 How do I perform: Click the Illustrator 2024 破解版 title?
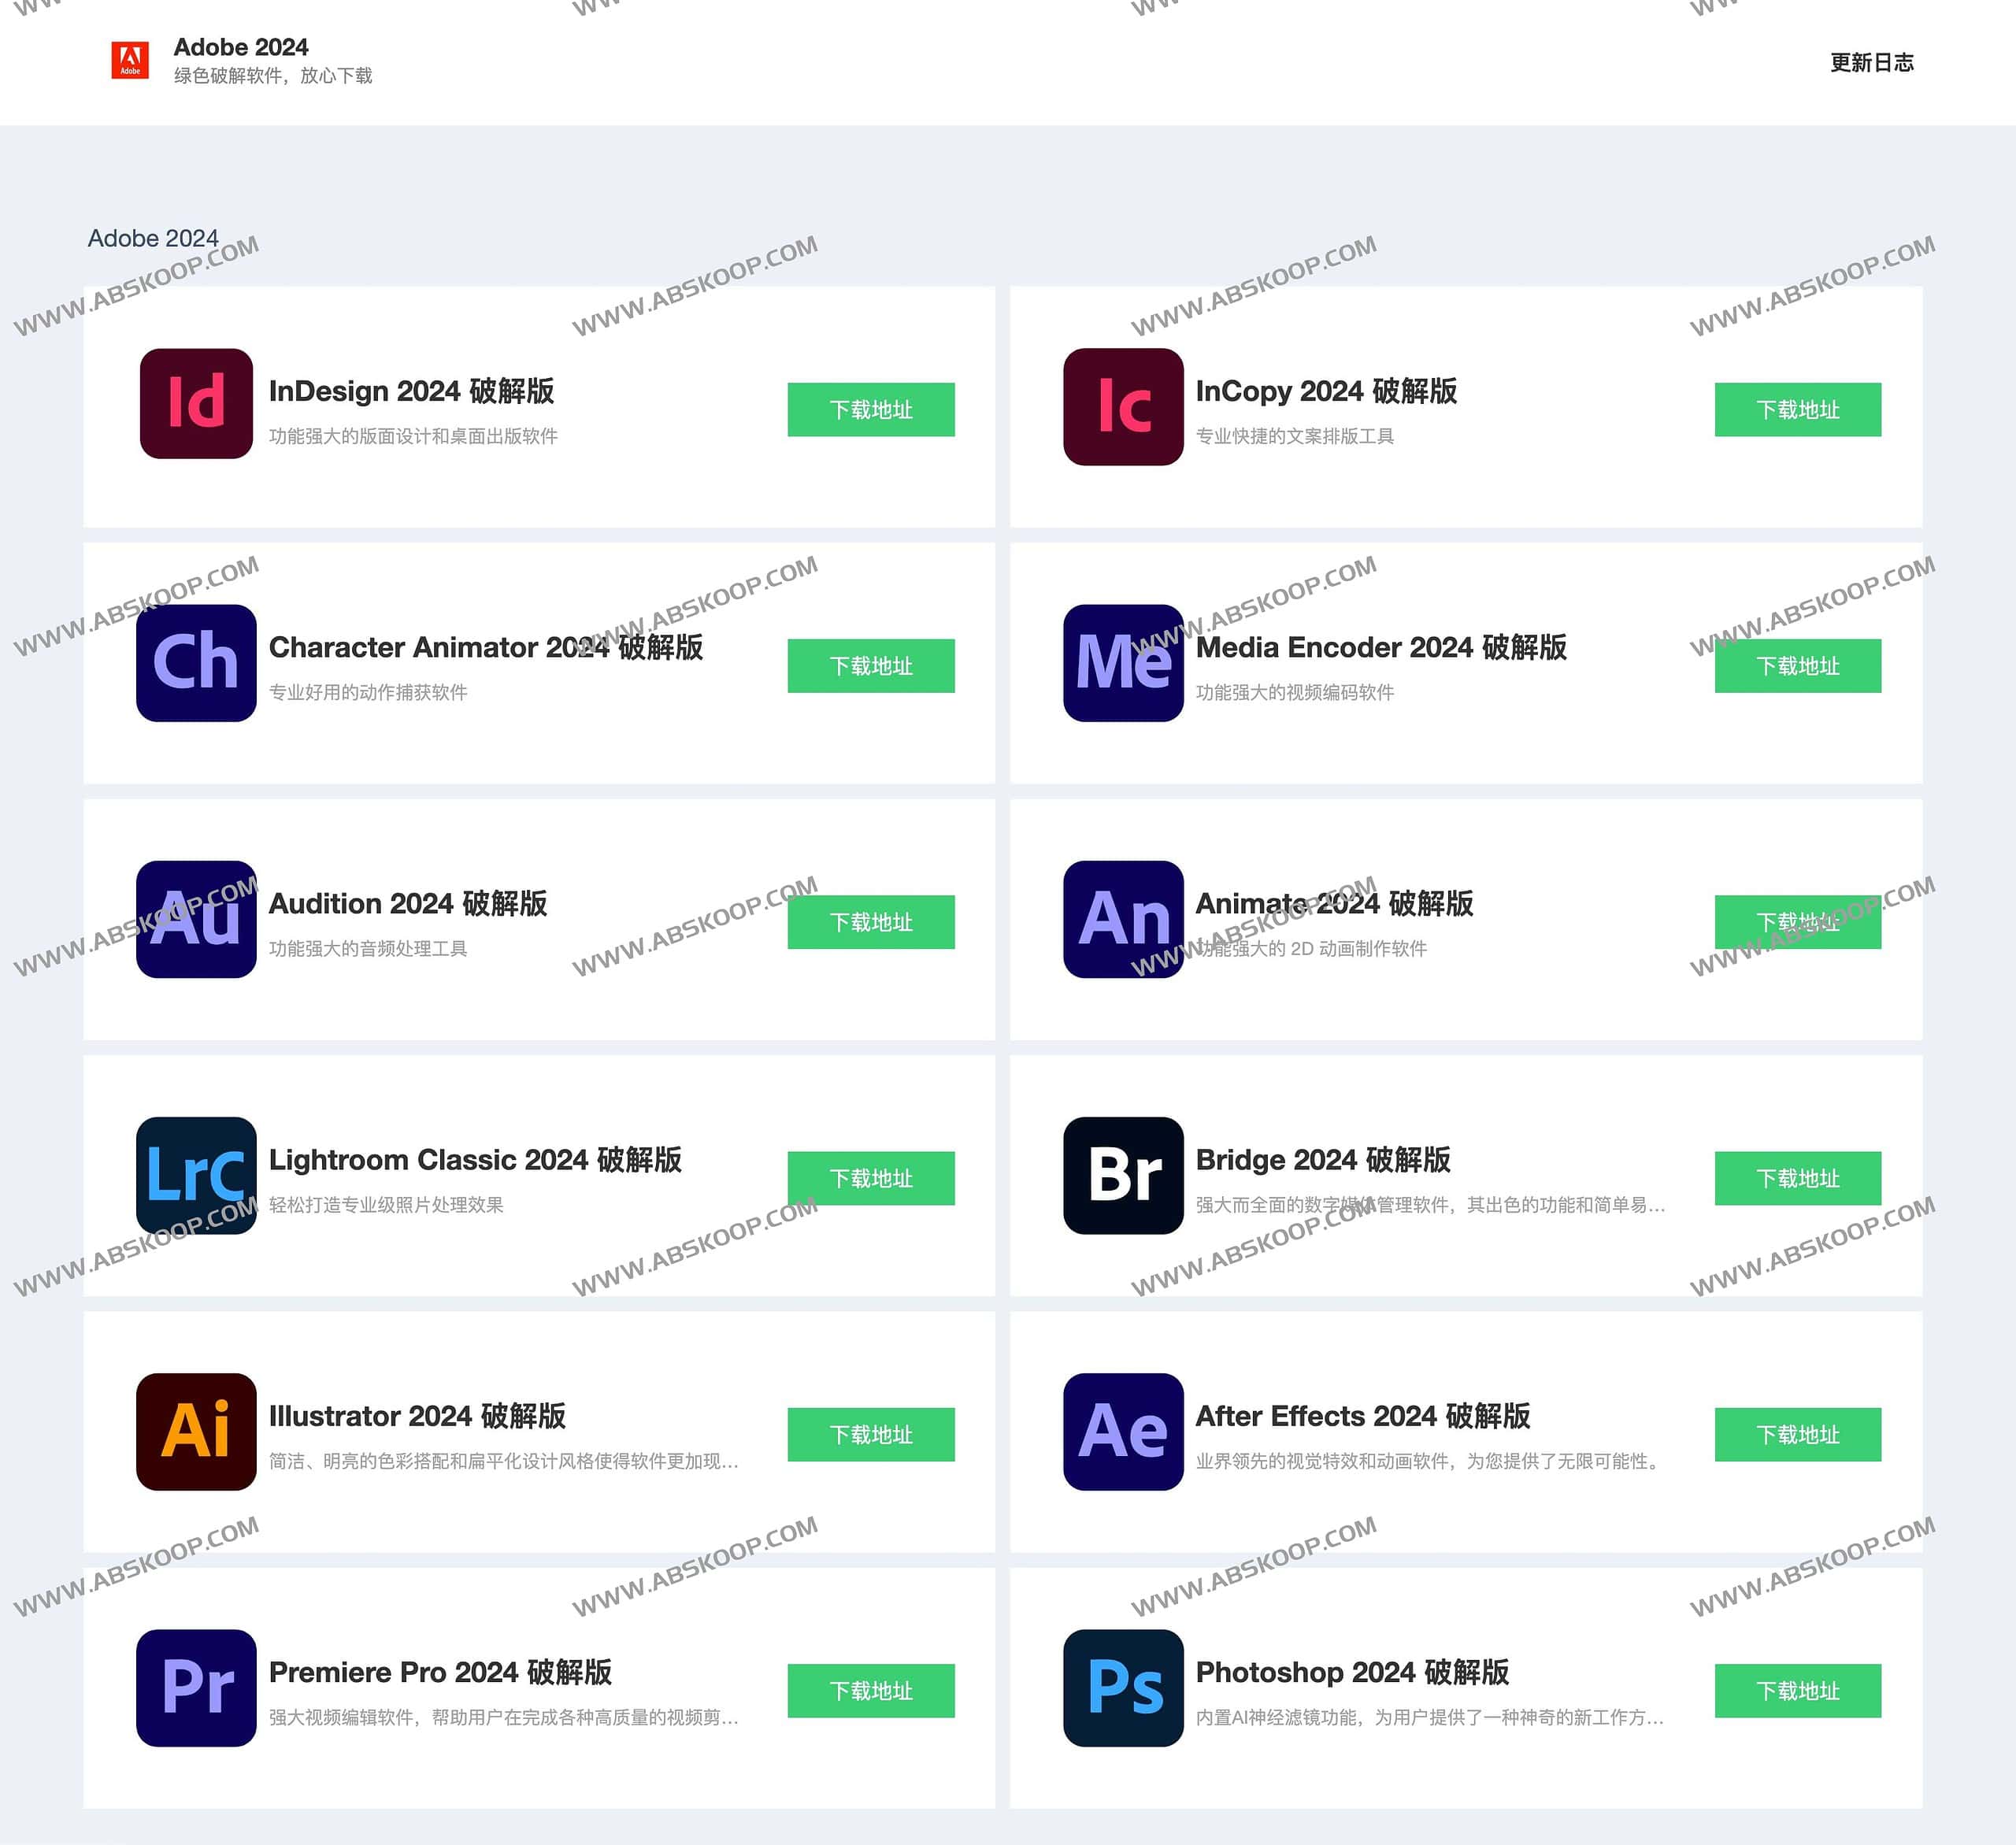pos(417,1416)
